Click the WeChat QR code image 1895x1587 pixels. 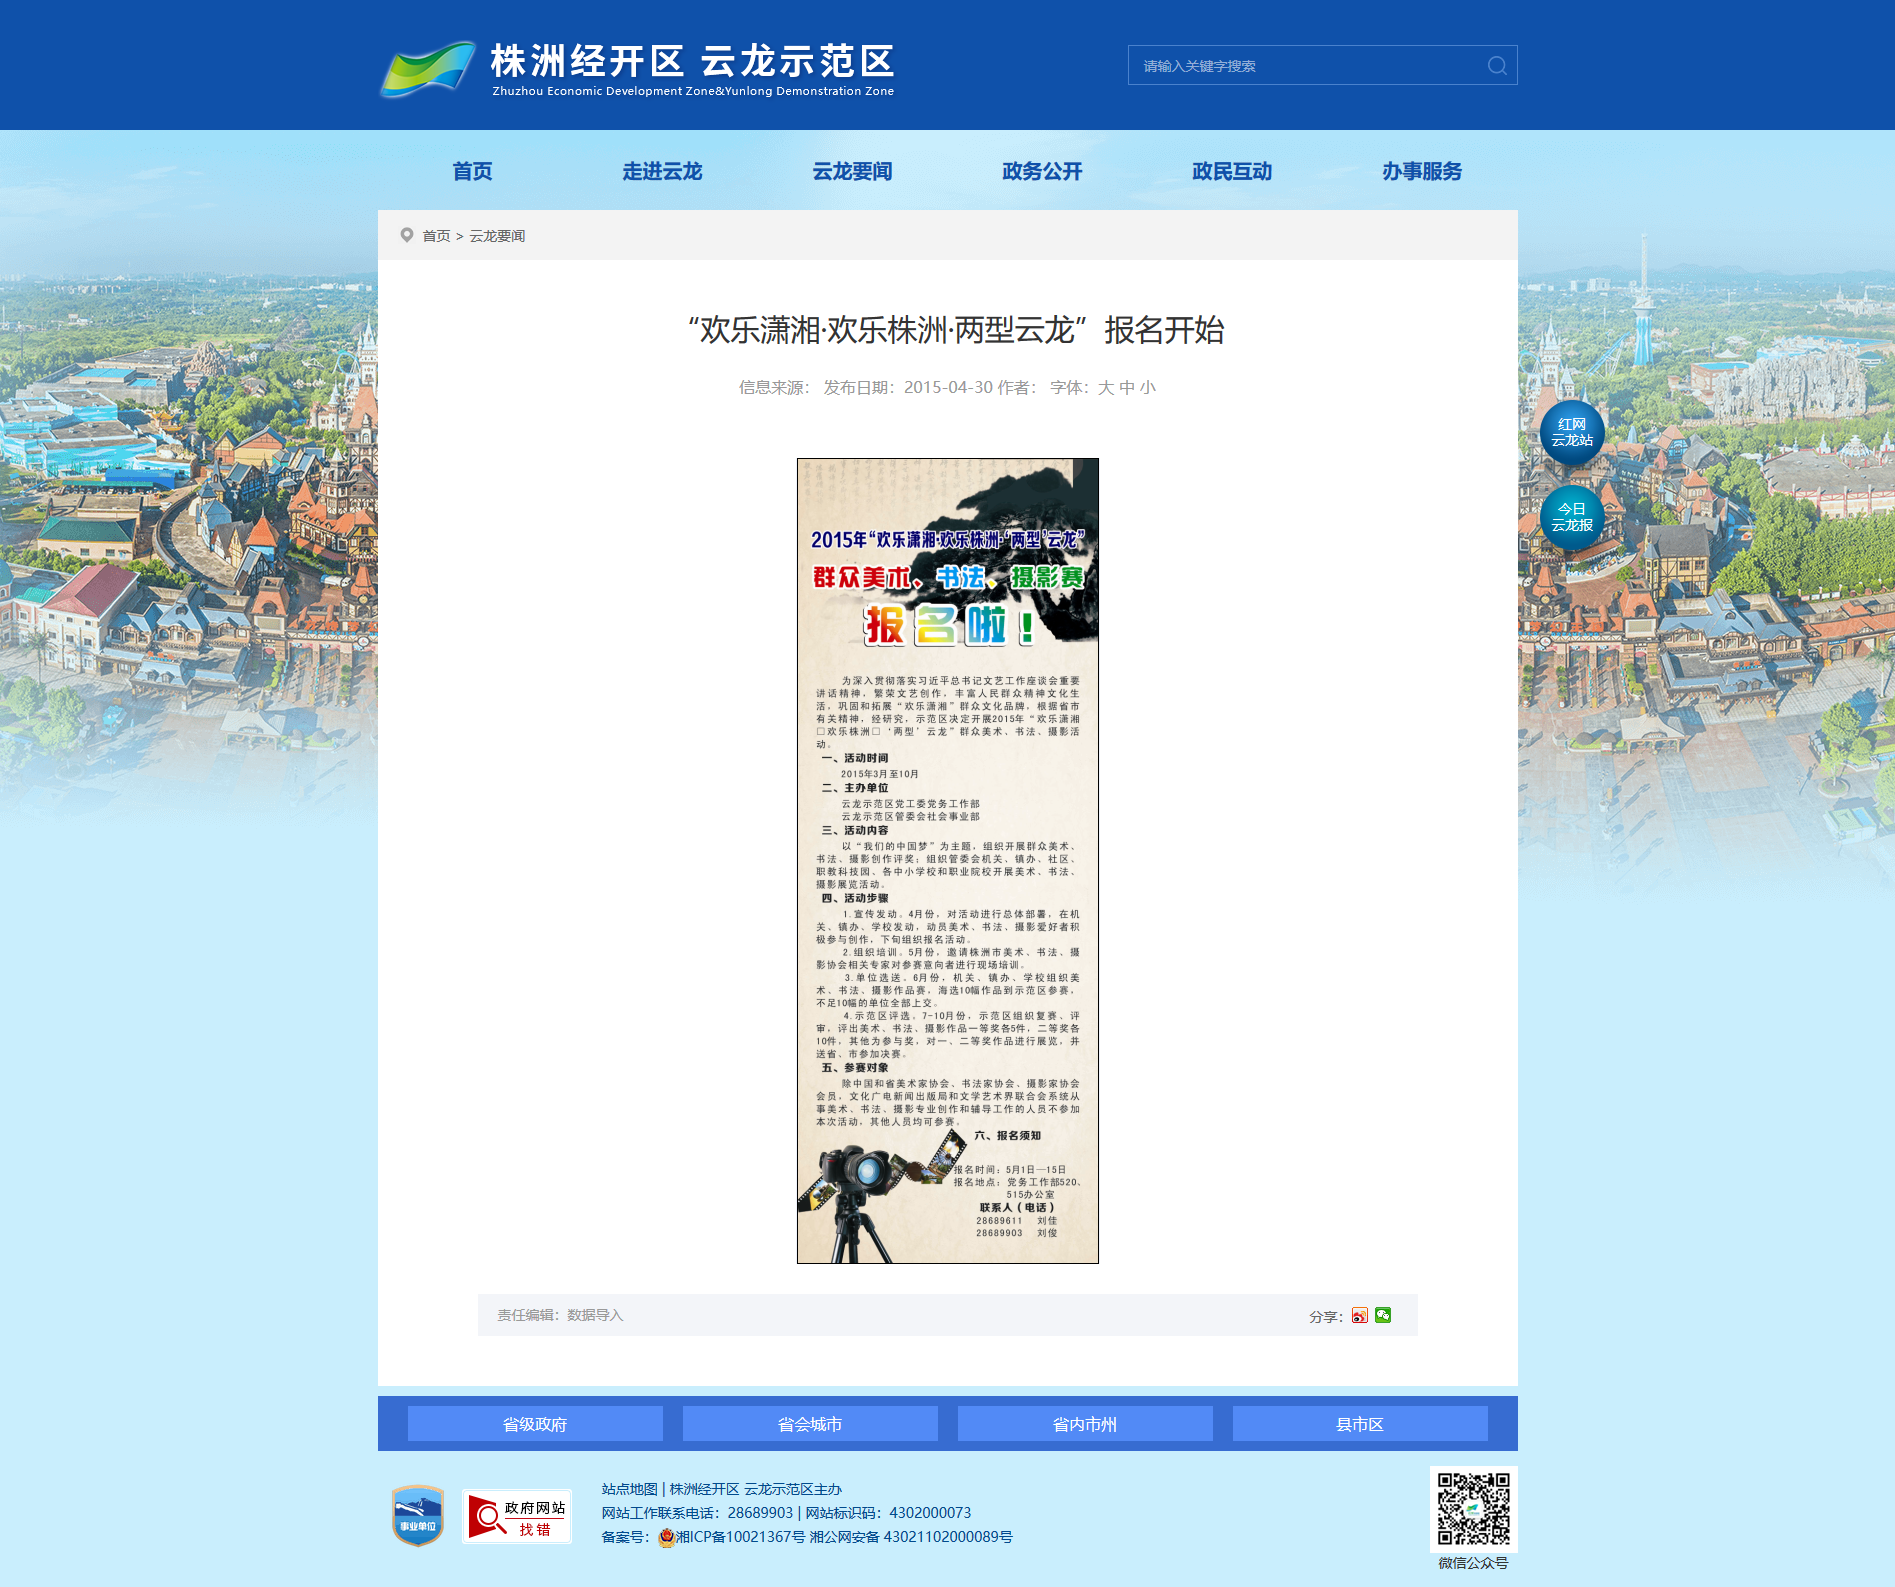(x=1474, y=1509)
